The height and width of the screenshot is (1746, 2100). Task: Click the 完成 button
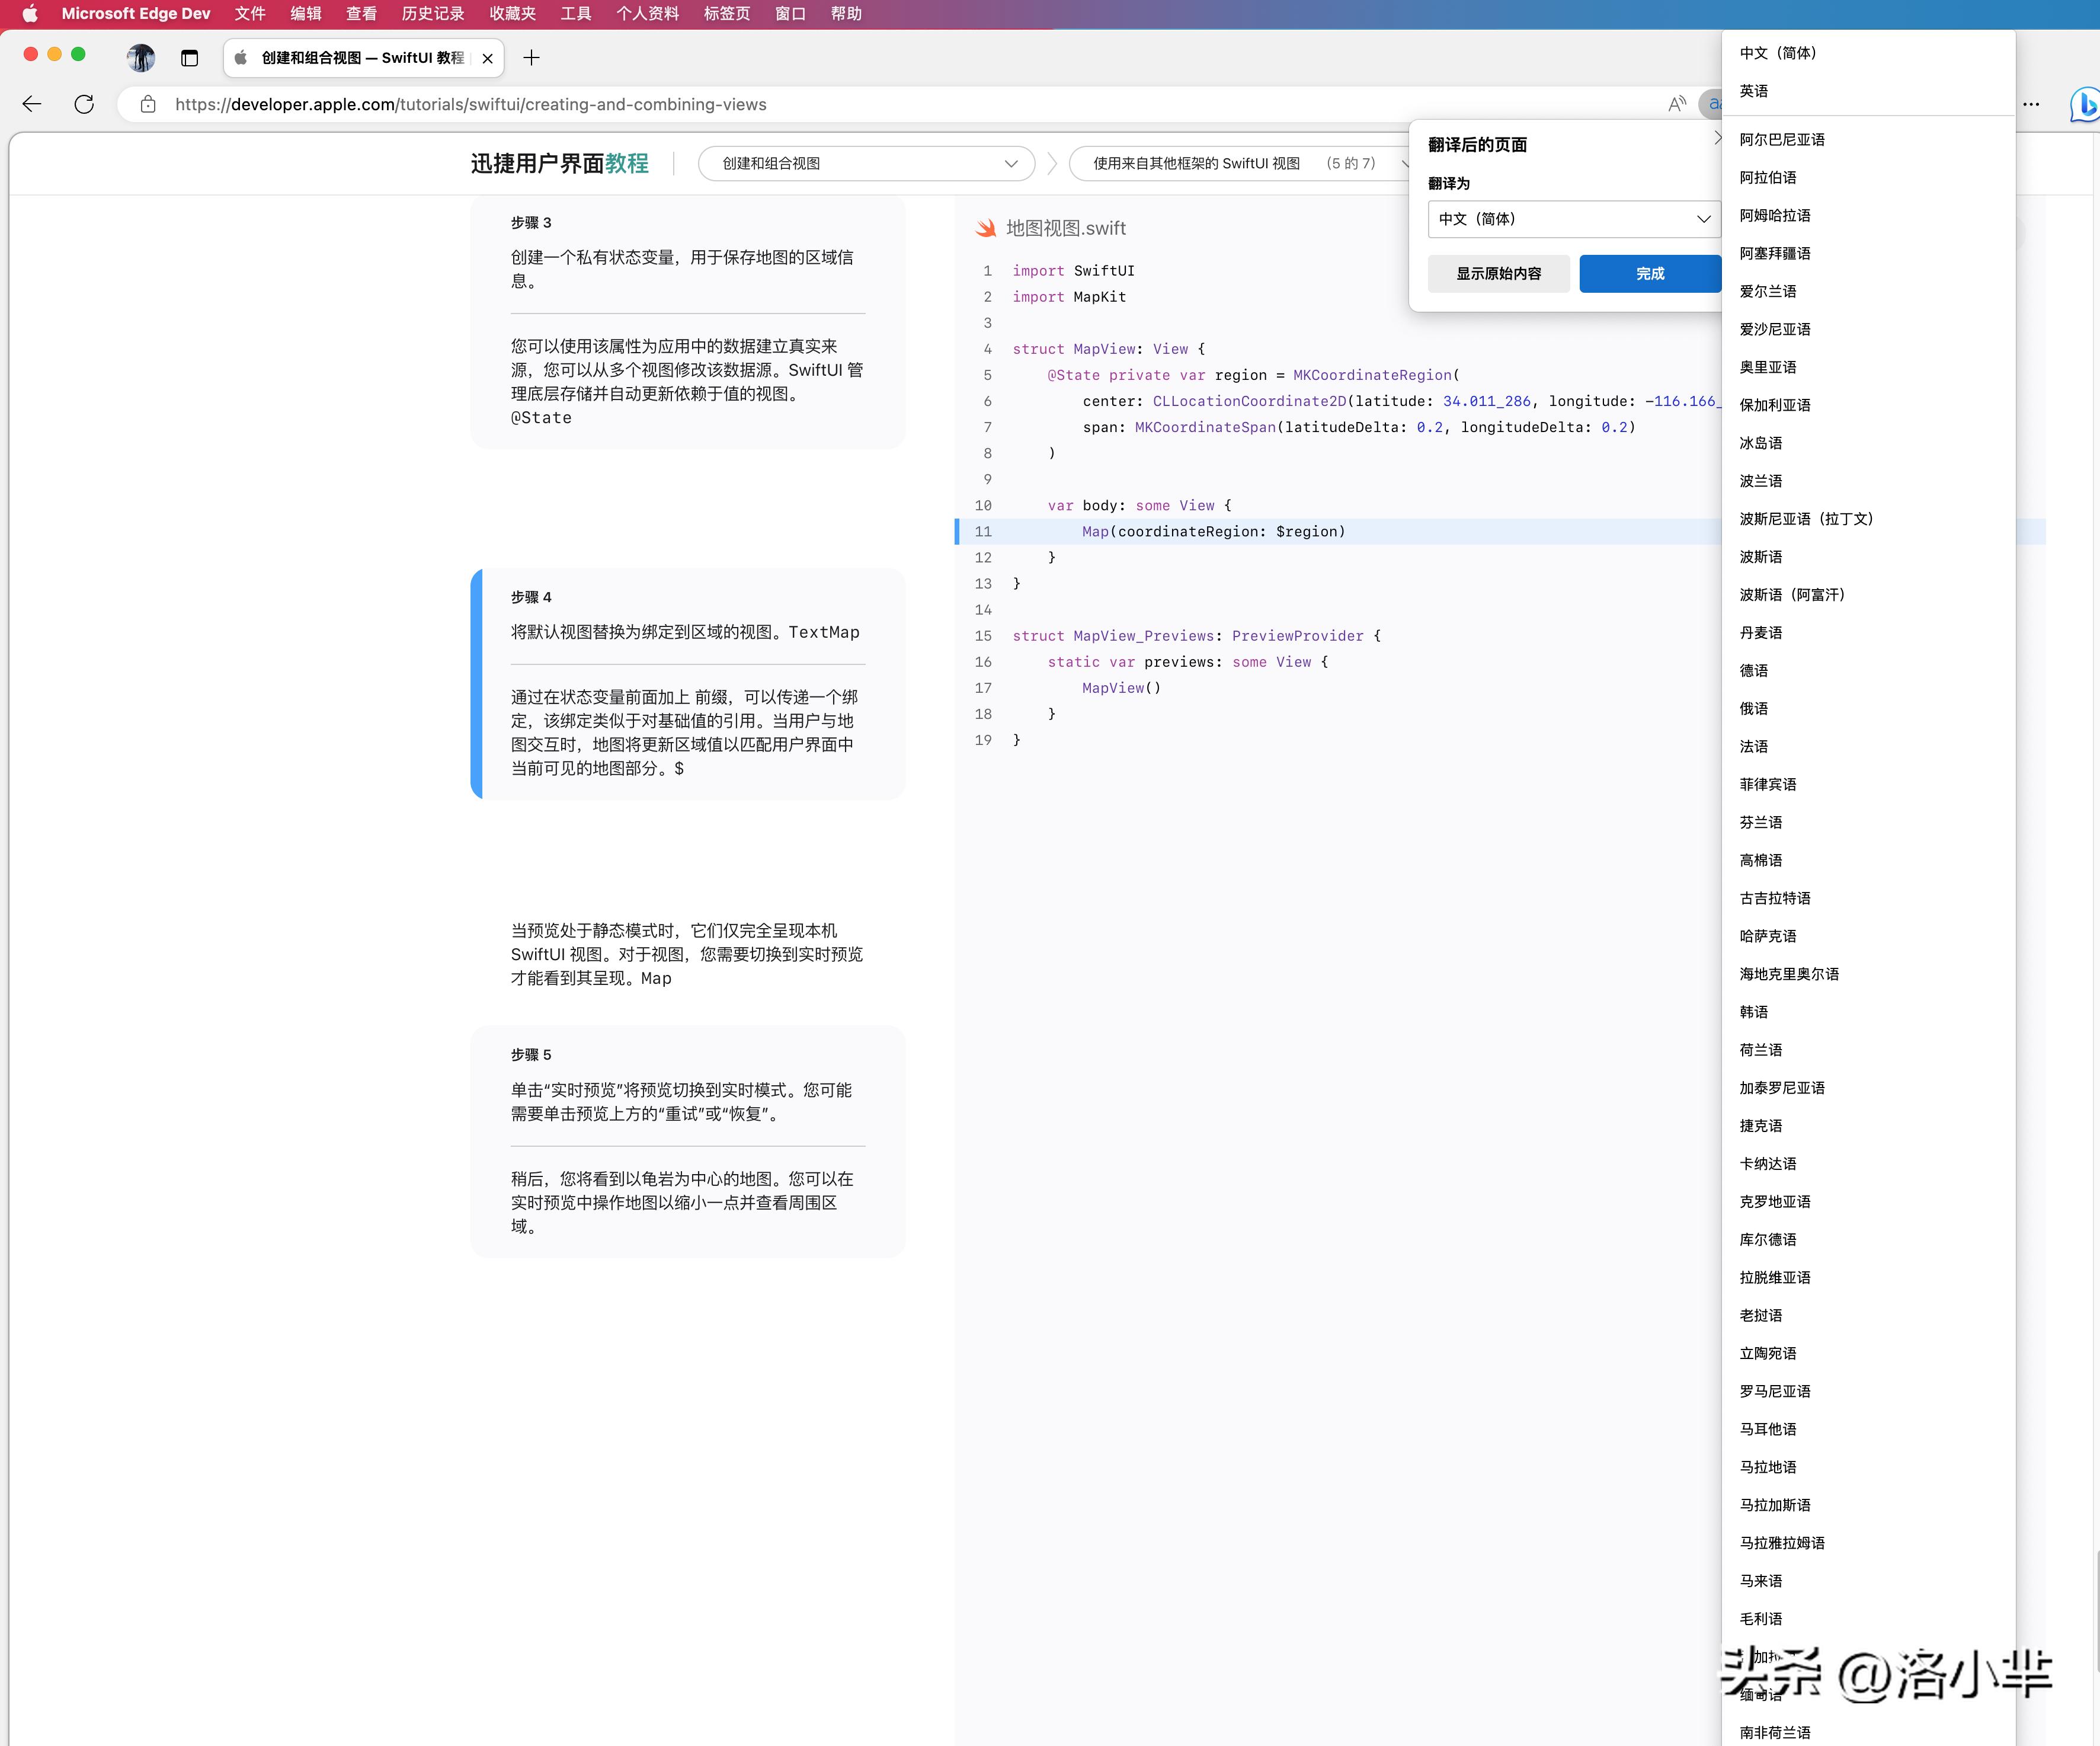[1649, 273]
